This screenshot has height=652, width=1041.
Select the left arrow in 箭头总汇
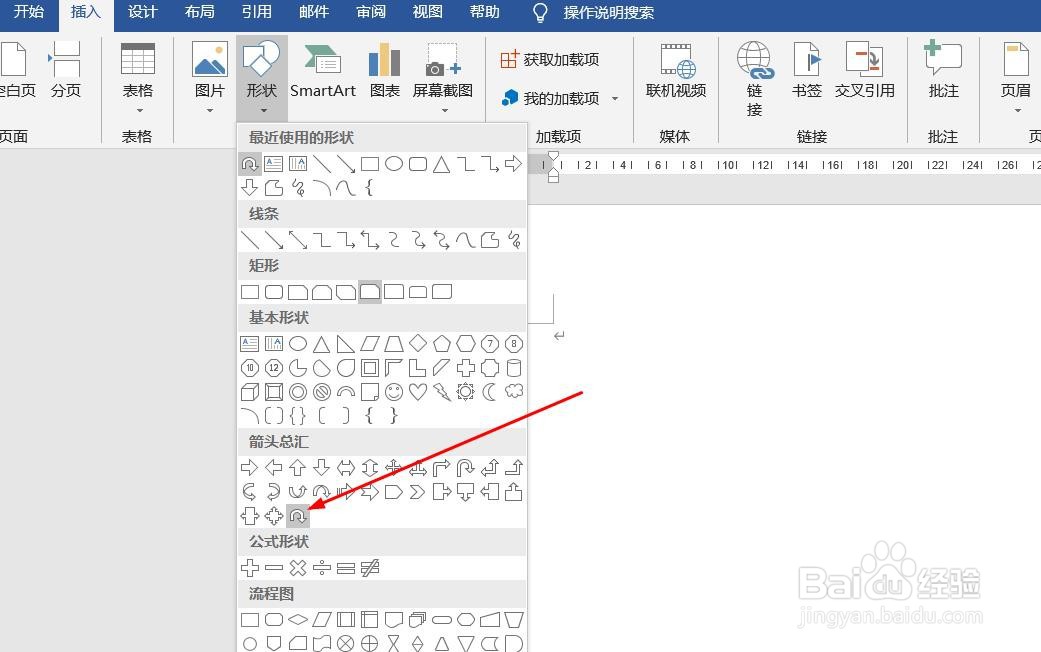click(x=274, y=468)
